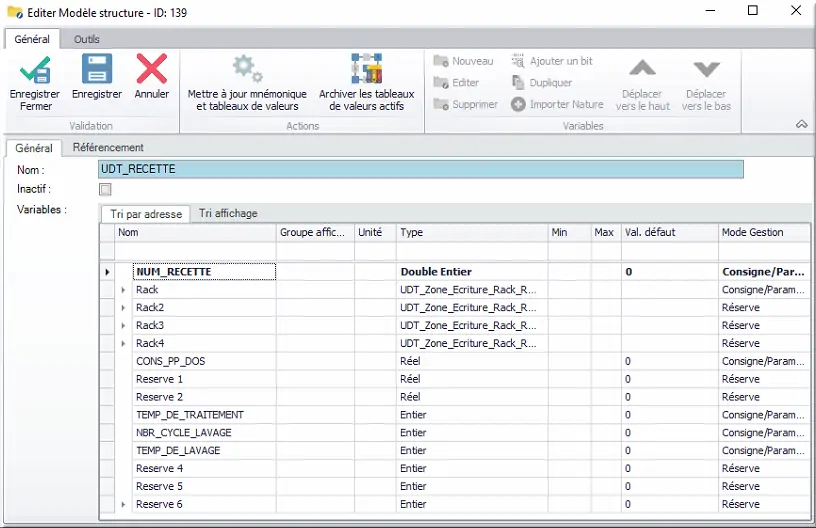Switch to the Référencement tab

coord(108,148)
